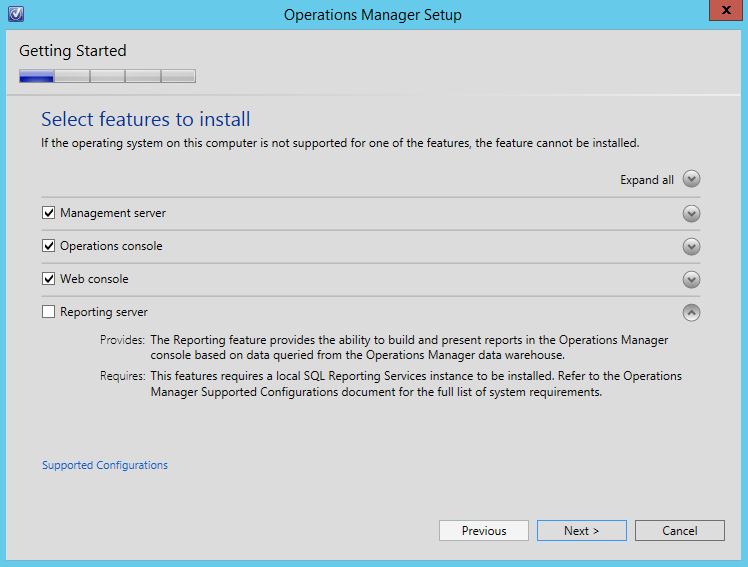Click the window title "Operations Manager Setup"
Image resolution: width=748 pixels, height=567 pixels.
372,15
